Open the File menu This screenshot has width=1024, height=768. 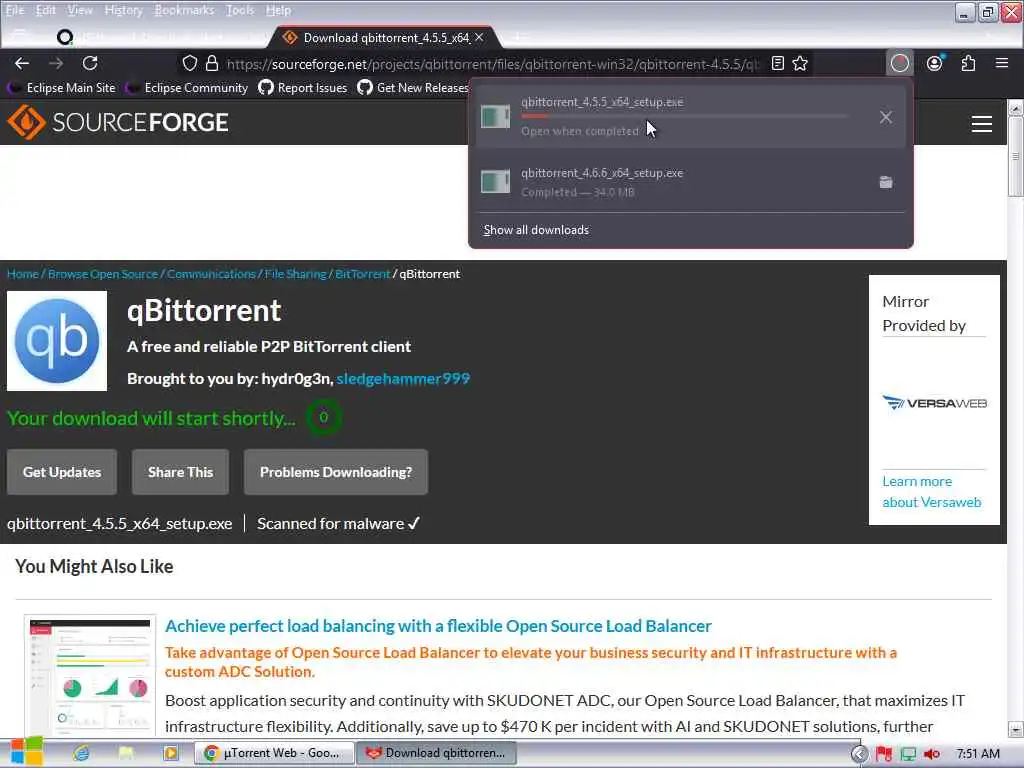(14, 10)
